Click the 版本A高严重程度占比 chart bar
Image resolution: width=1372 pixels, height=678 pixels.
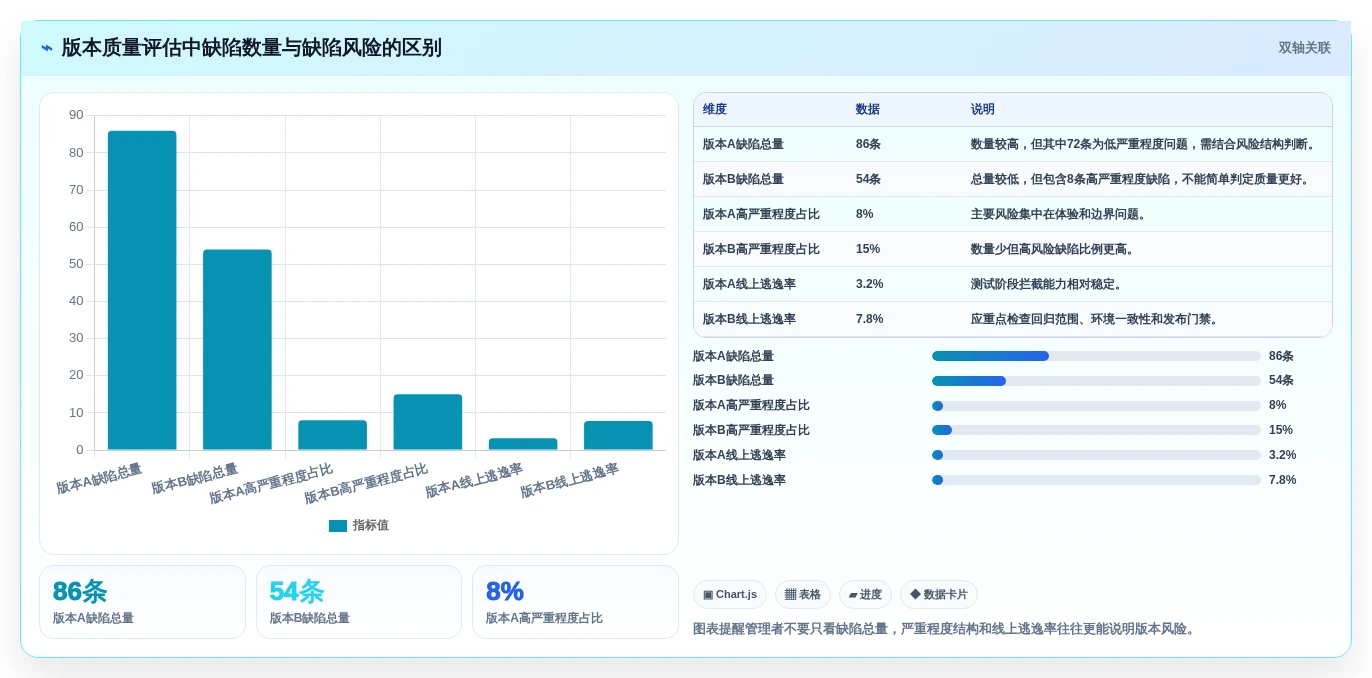332,435
